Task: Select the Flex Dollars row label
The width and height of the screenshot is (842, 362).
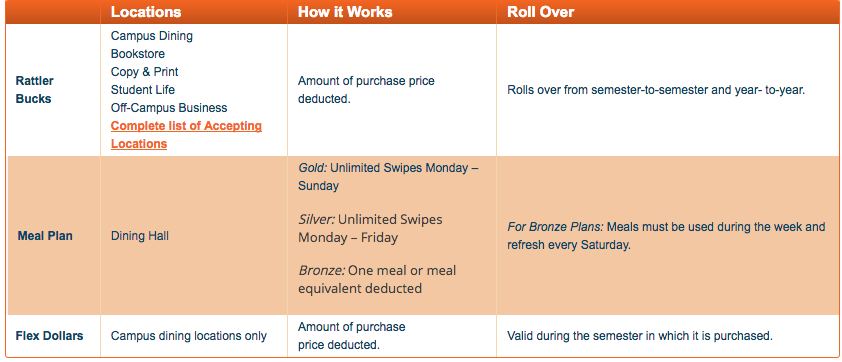Action: point(49,336)
